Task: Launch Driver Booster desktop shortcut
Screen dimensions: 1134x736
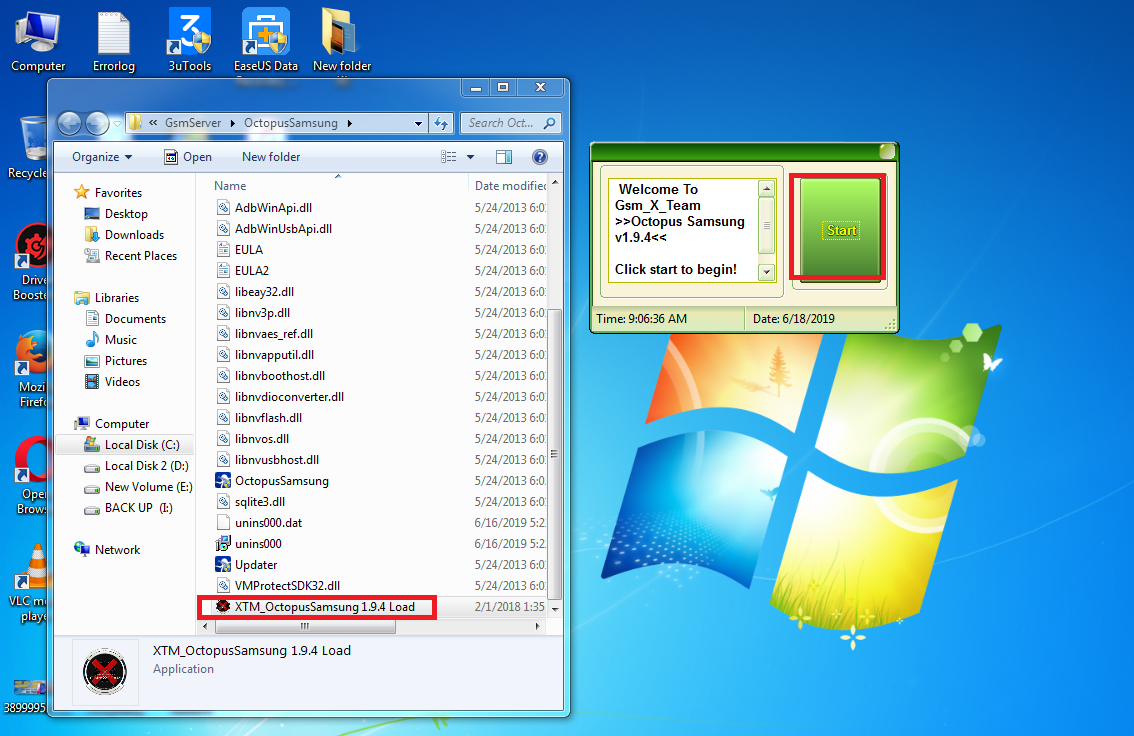Action: [x=30, y=262]
